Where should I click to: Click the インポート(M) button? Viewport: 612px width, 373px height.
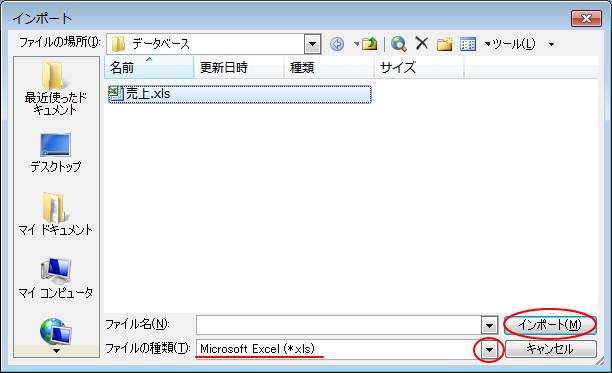click(x=550, y=325)
